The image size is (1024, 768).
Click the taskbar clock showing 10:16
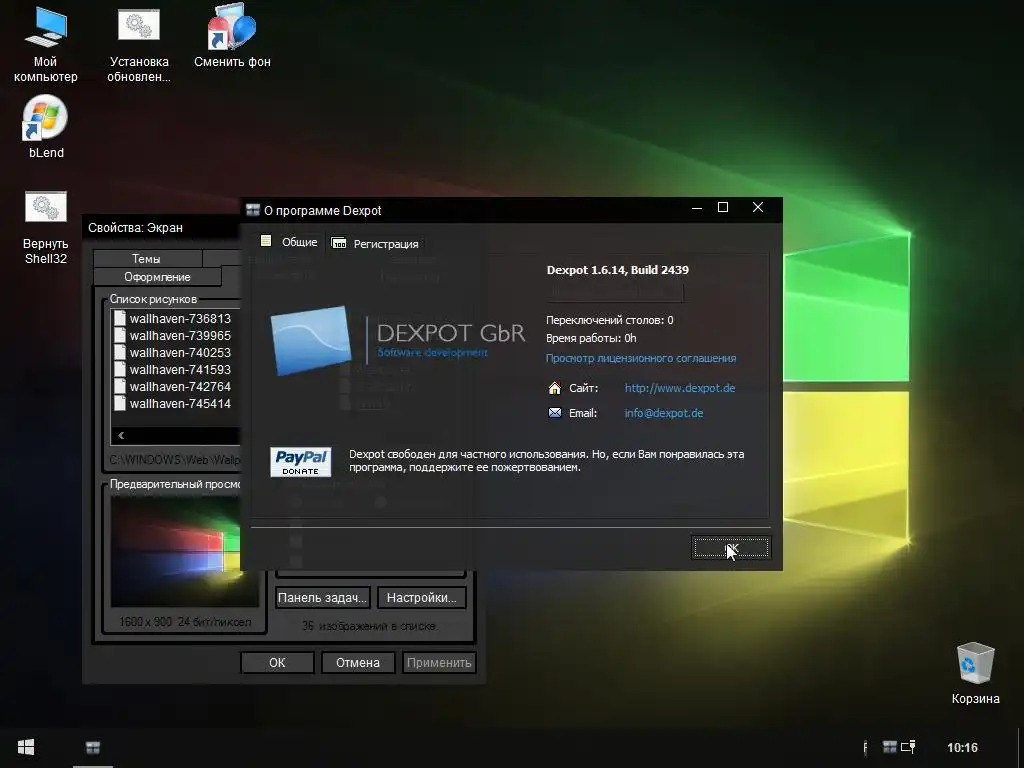click(962, 748)
